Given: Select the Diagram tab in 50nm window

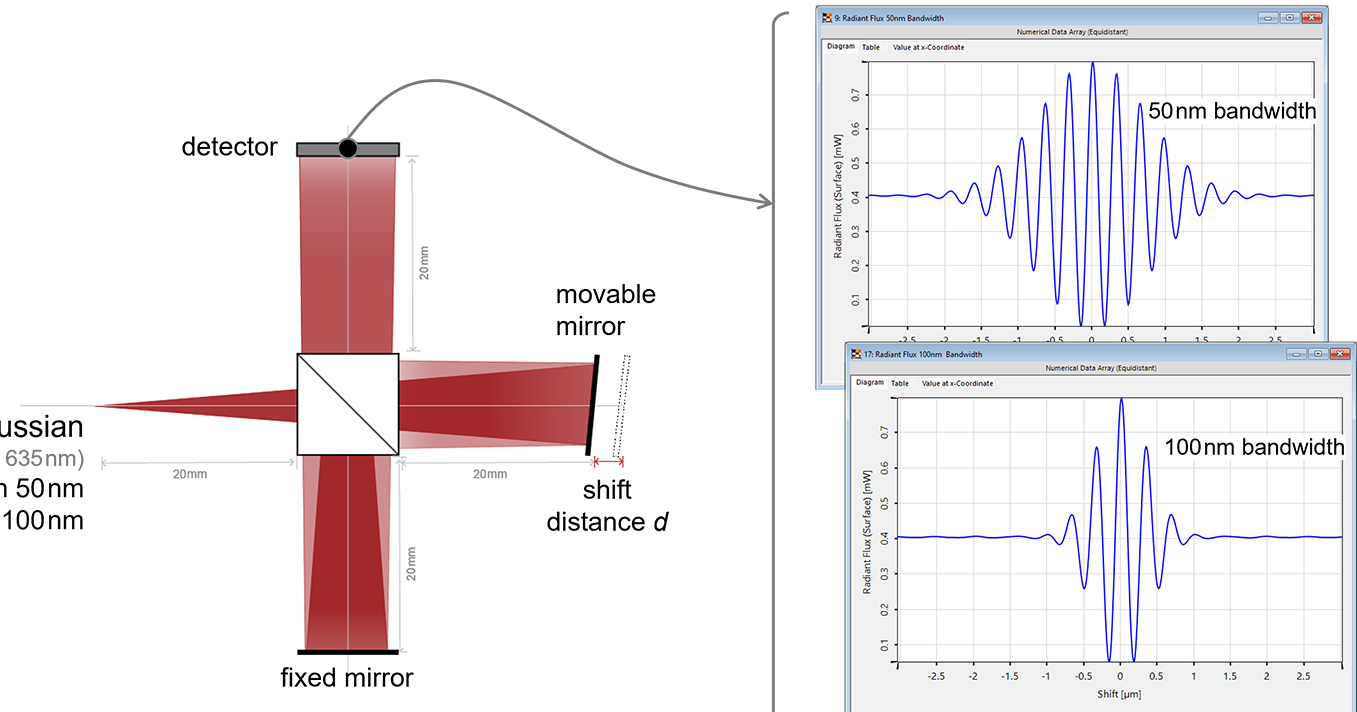Looking at the screenshot, I should [x=840, y=47].
